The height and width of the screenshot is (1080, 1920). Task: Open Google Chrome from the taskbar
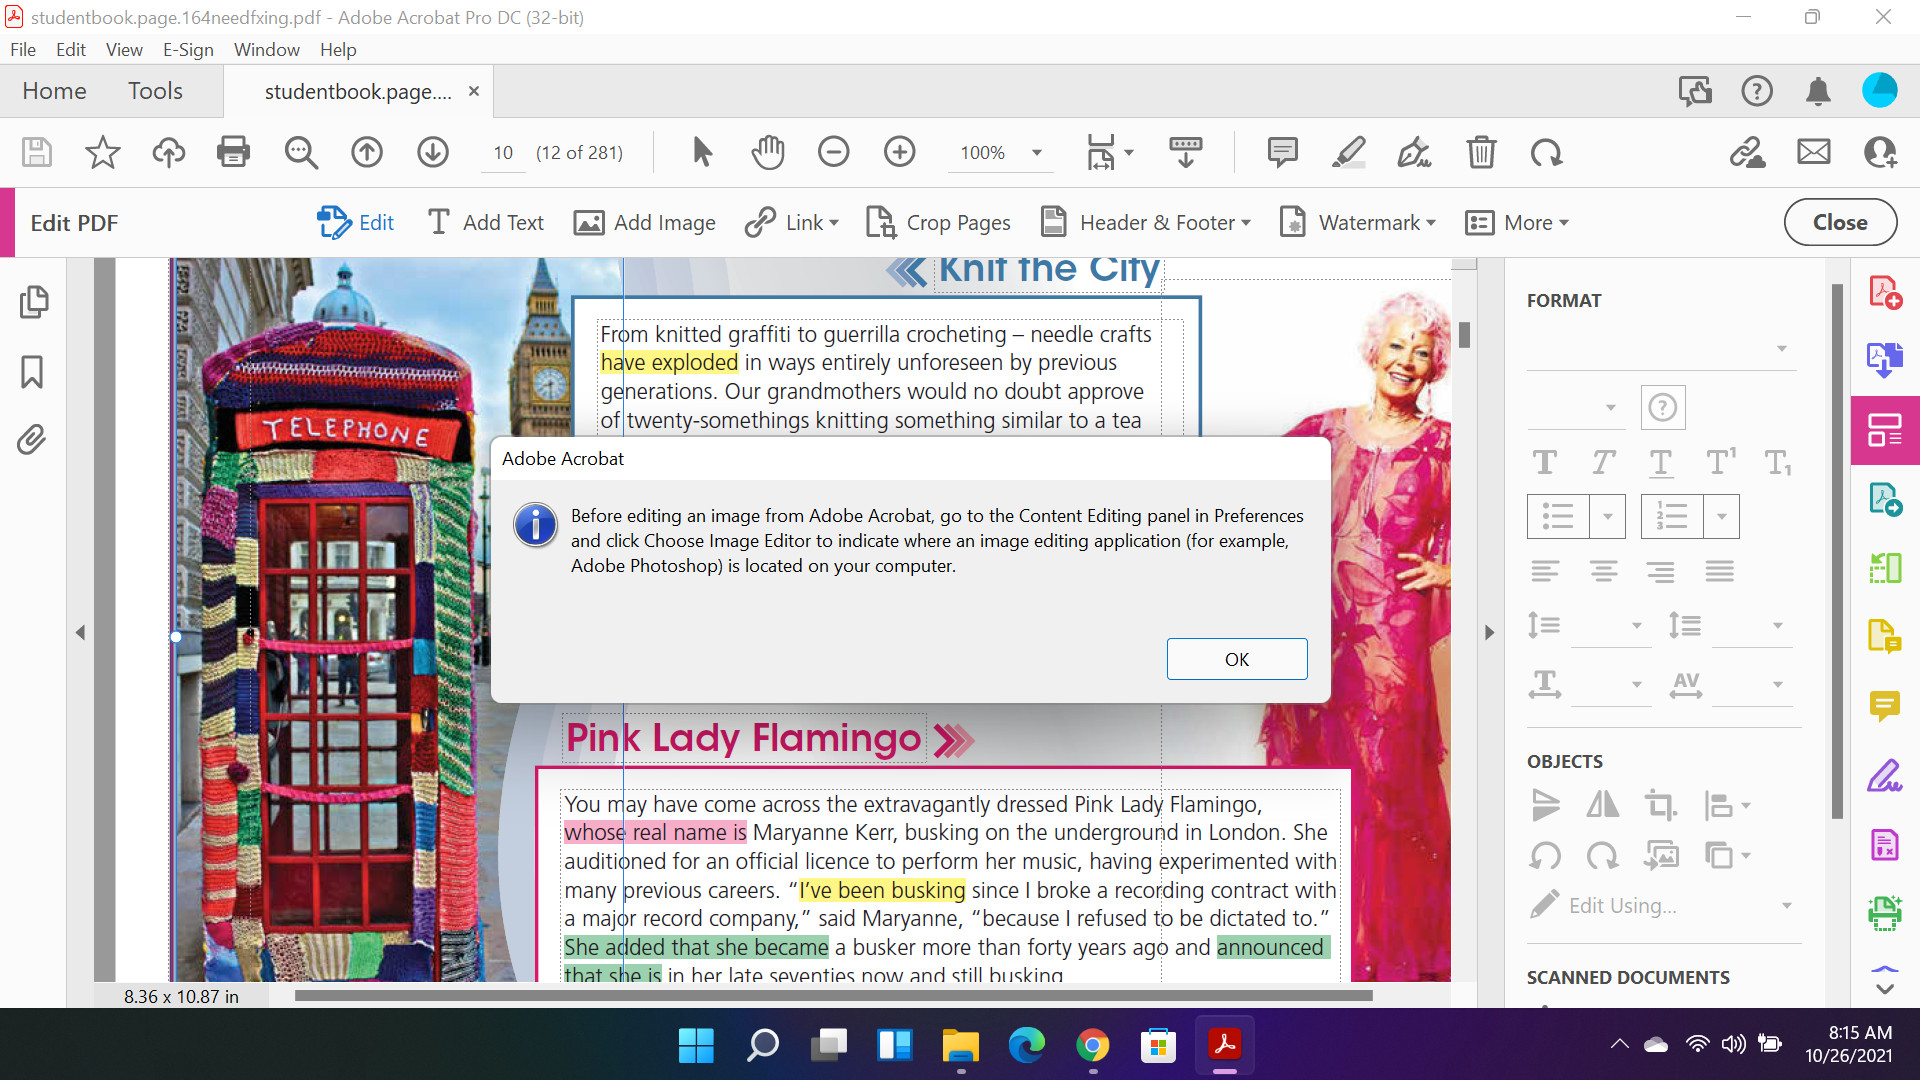pos(1093,1046)
